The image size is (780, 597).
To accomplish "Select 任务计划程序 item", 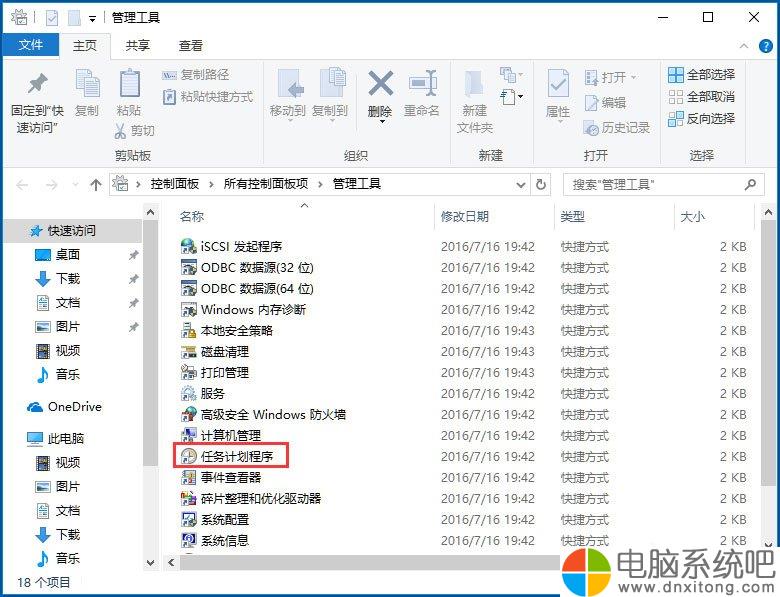I will pyautogui.click(x=227, y=456).
